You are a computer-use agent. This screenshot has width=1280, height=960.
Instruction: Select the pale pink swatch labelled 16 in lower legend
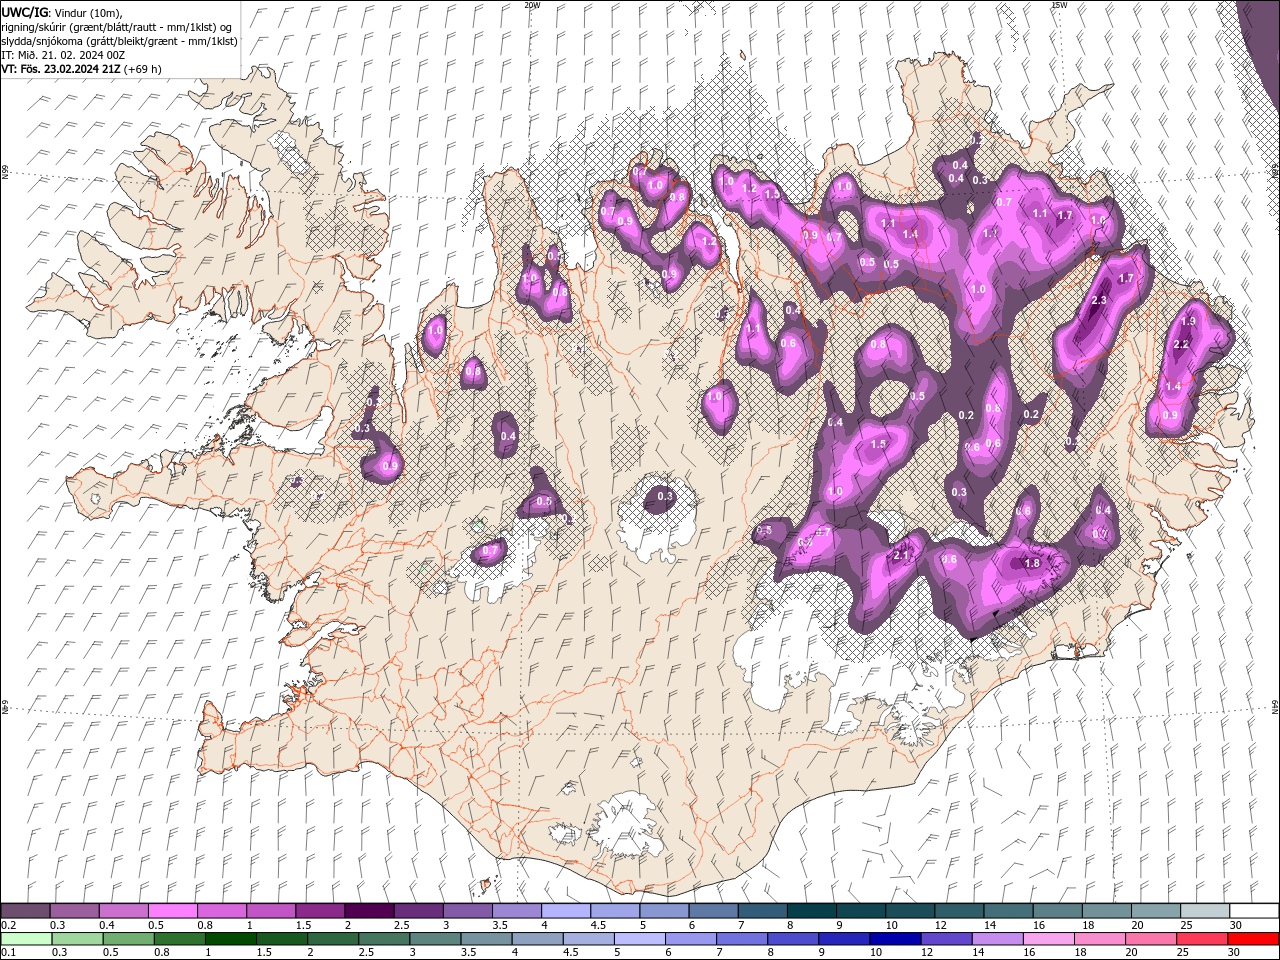click(1047, 939)
